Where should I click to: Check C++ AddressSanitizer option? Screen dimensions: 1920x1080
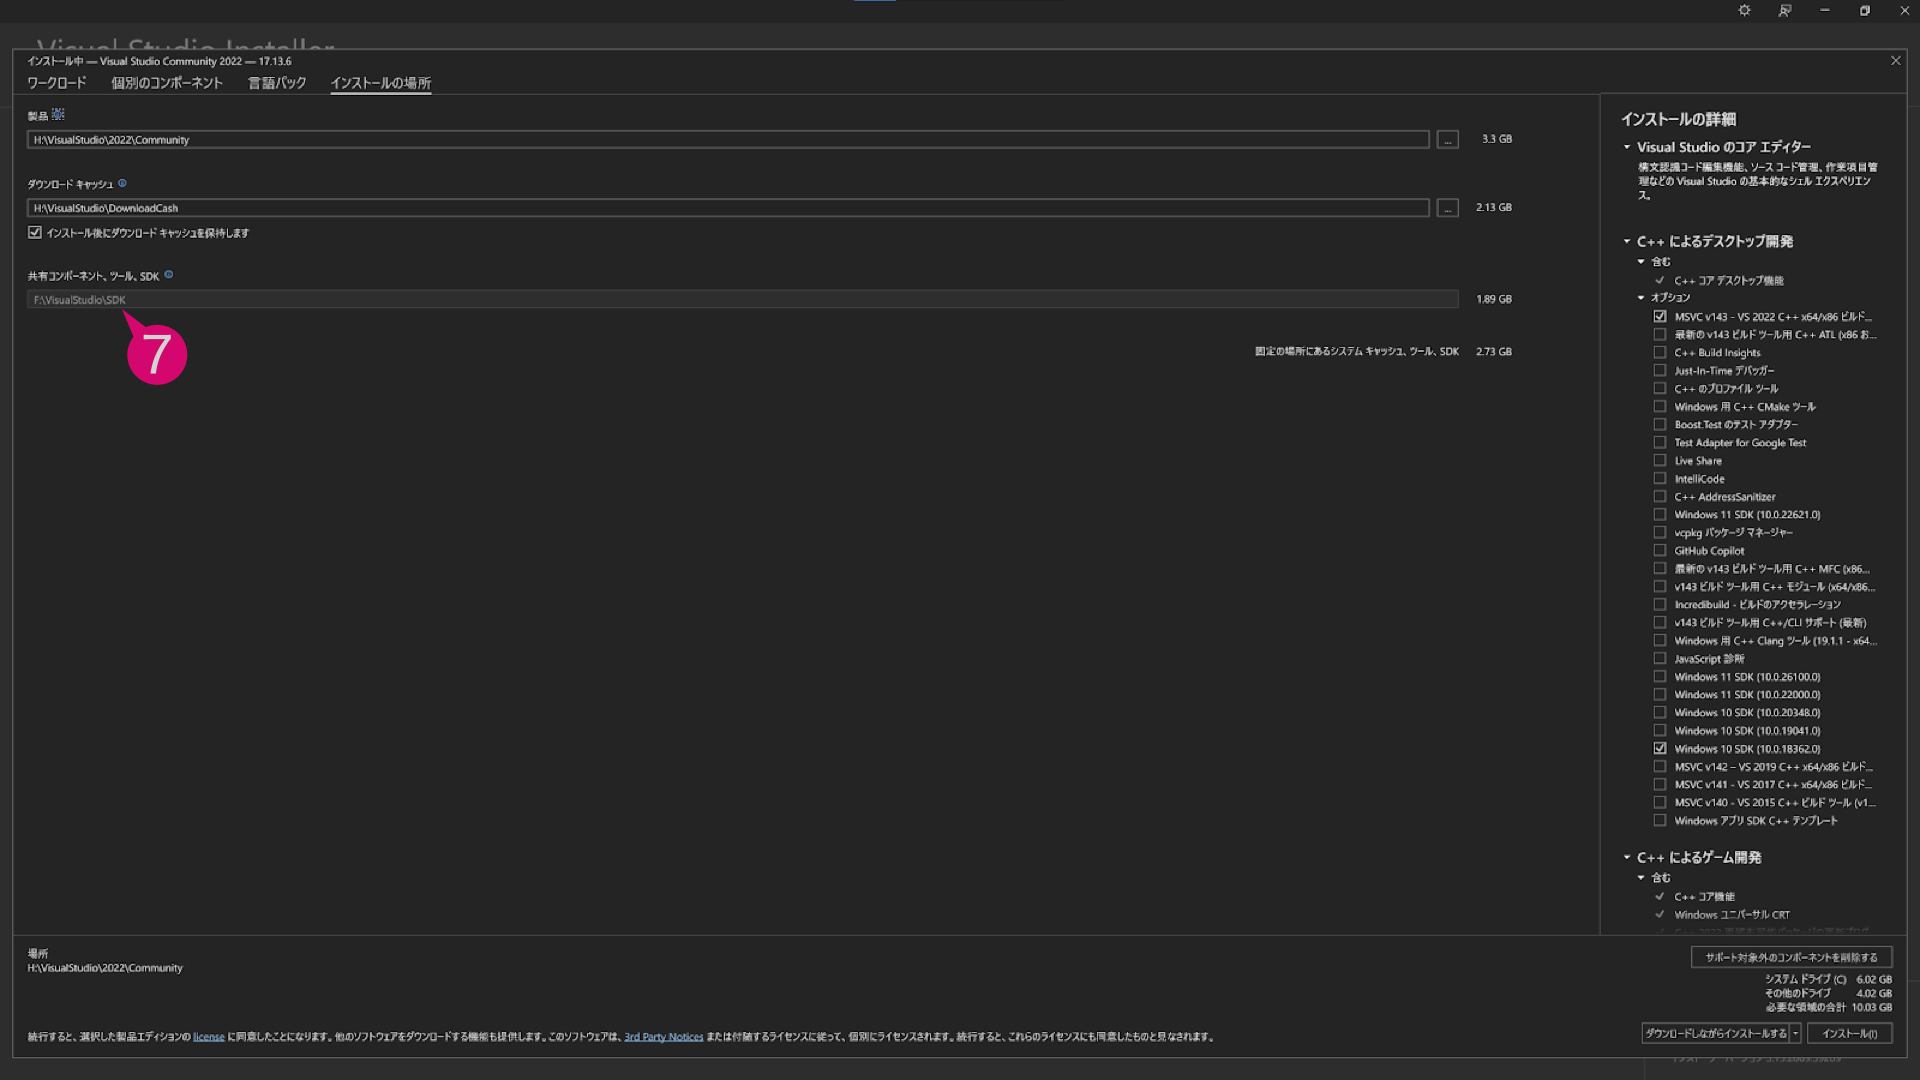(x=1660, y=496)
